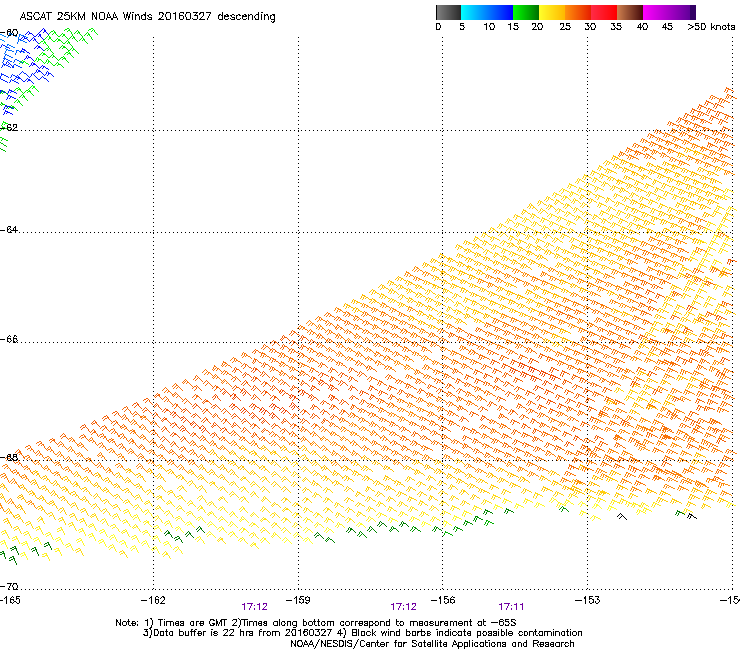
Task: Click the red 30-35 knots legend segment
Action: (604, 12)
